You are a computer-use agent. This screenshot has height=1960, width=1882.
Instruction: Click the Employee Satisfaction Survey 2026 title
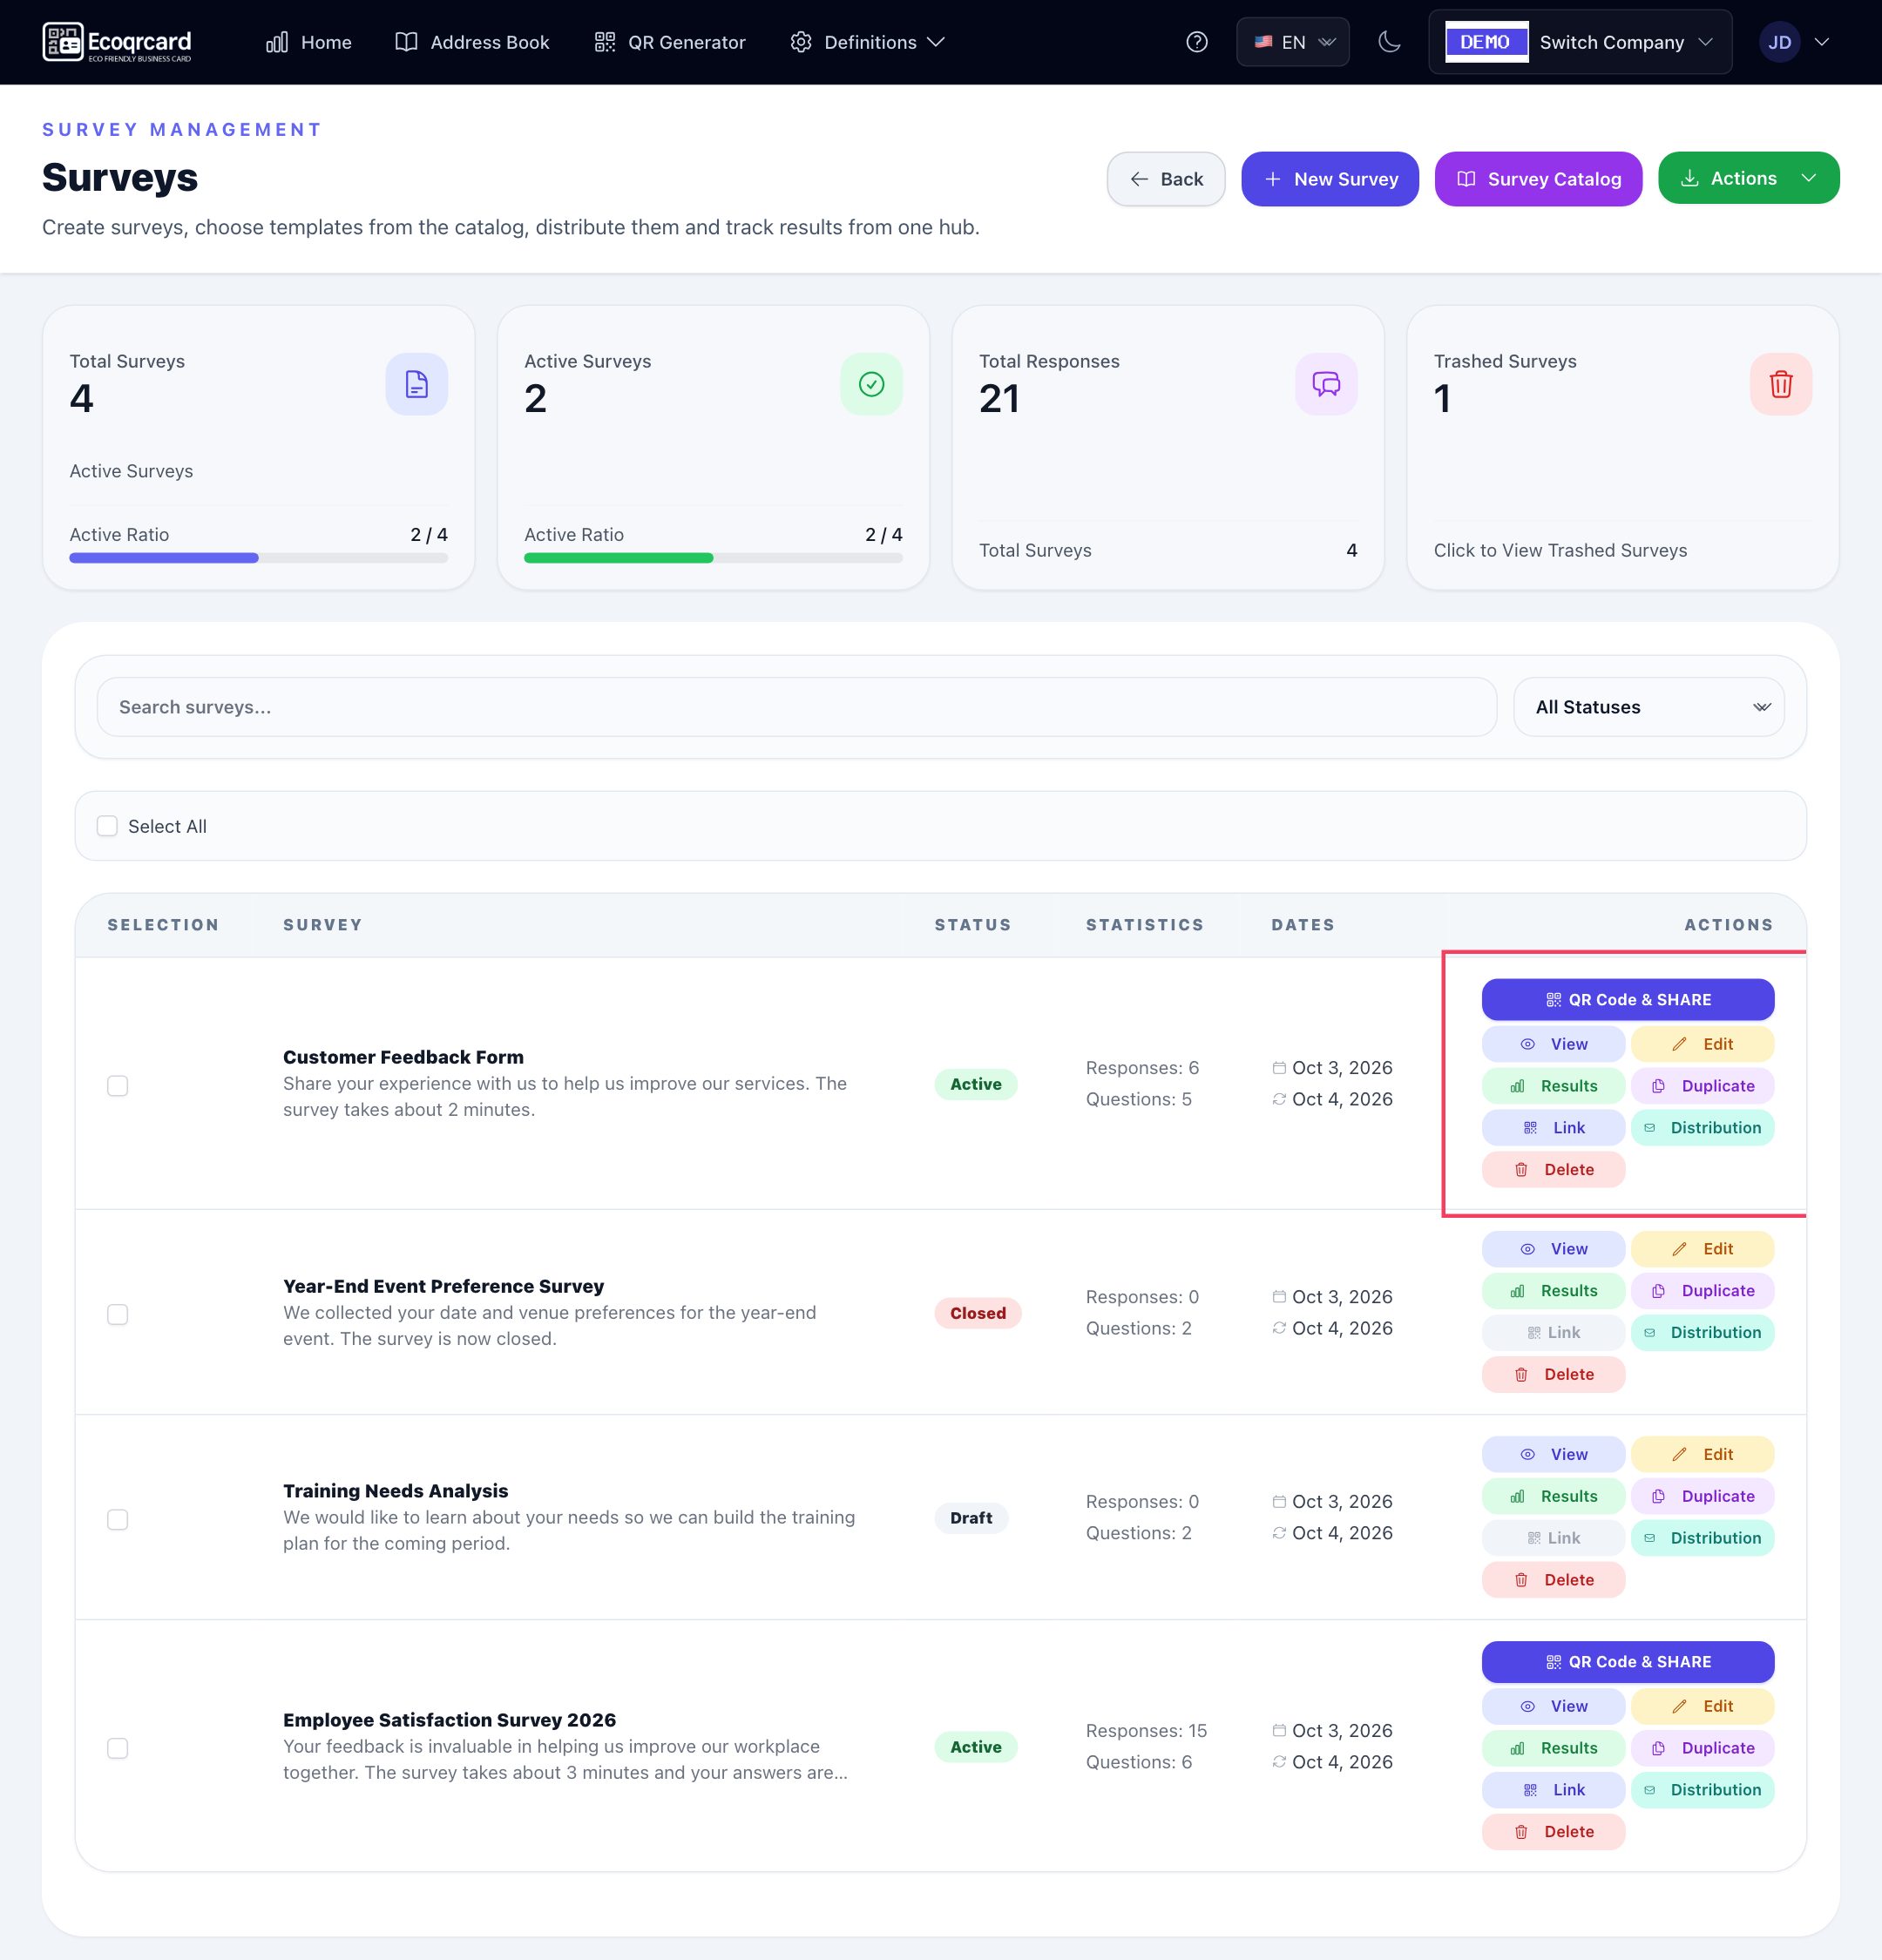click(449, 1720)
